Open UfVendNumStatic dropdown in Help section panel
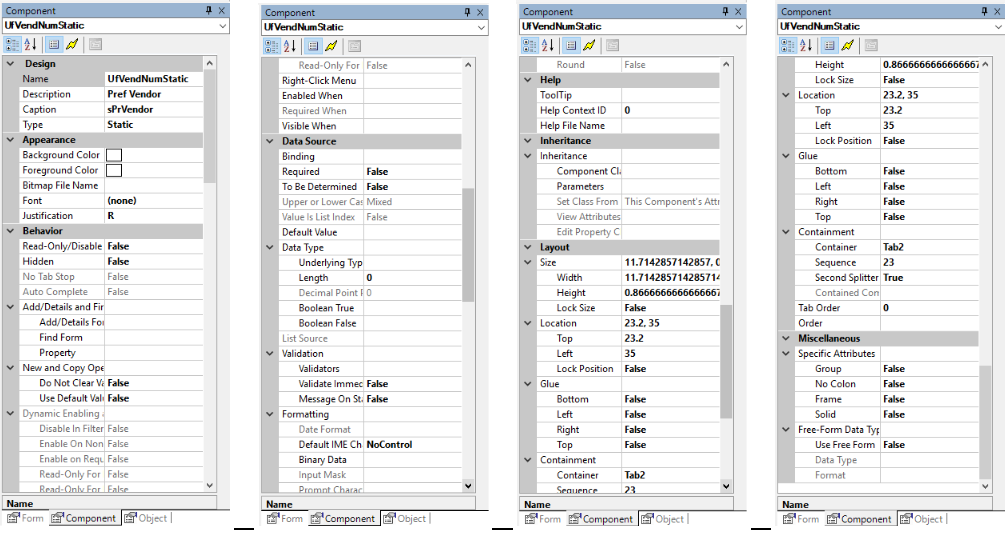1005x544 pixels. pos(739,27)
